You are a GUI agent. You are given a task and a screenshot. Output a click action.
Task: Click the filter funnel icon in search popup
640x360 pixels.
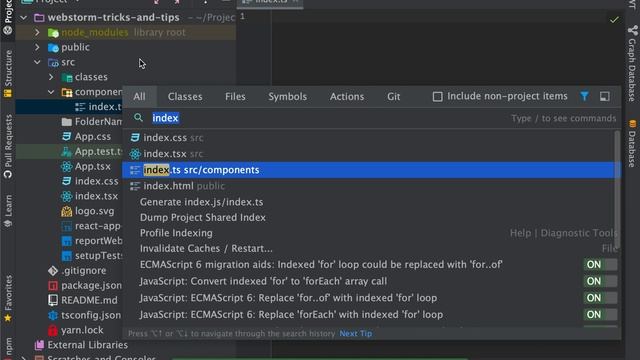point(584,96)
